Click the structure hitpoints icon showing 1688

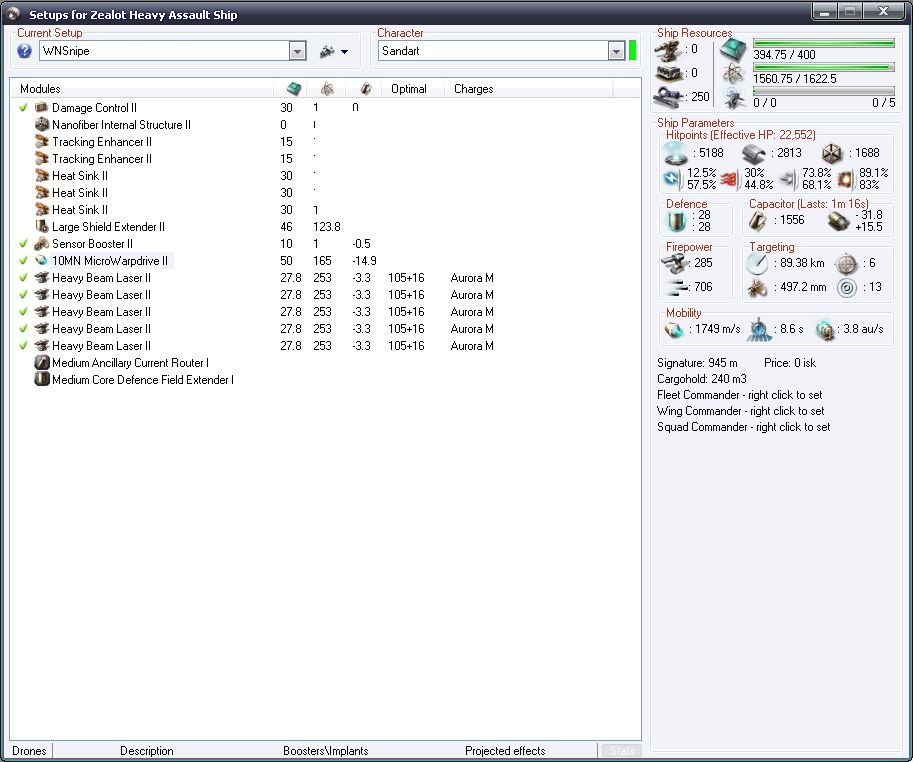pos(832,154)
